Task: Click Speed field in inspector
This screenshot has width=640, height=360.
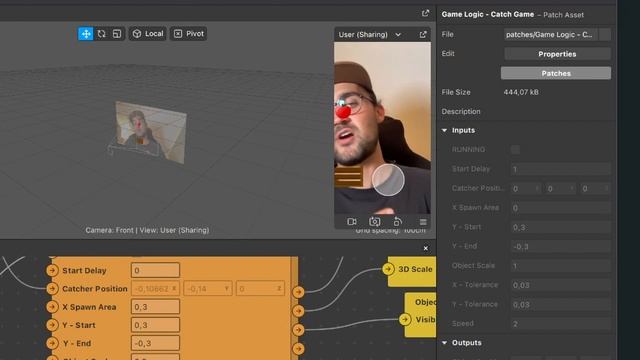Action: [x=560, y=324]
